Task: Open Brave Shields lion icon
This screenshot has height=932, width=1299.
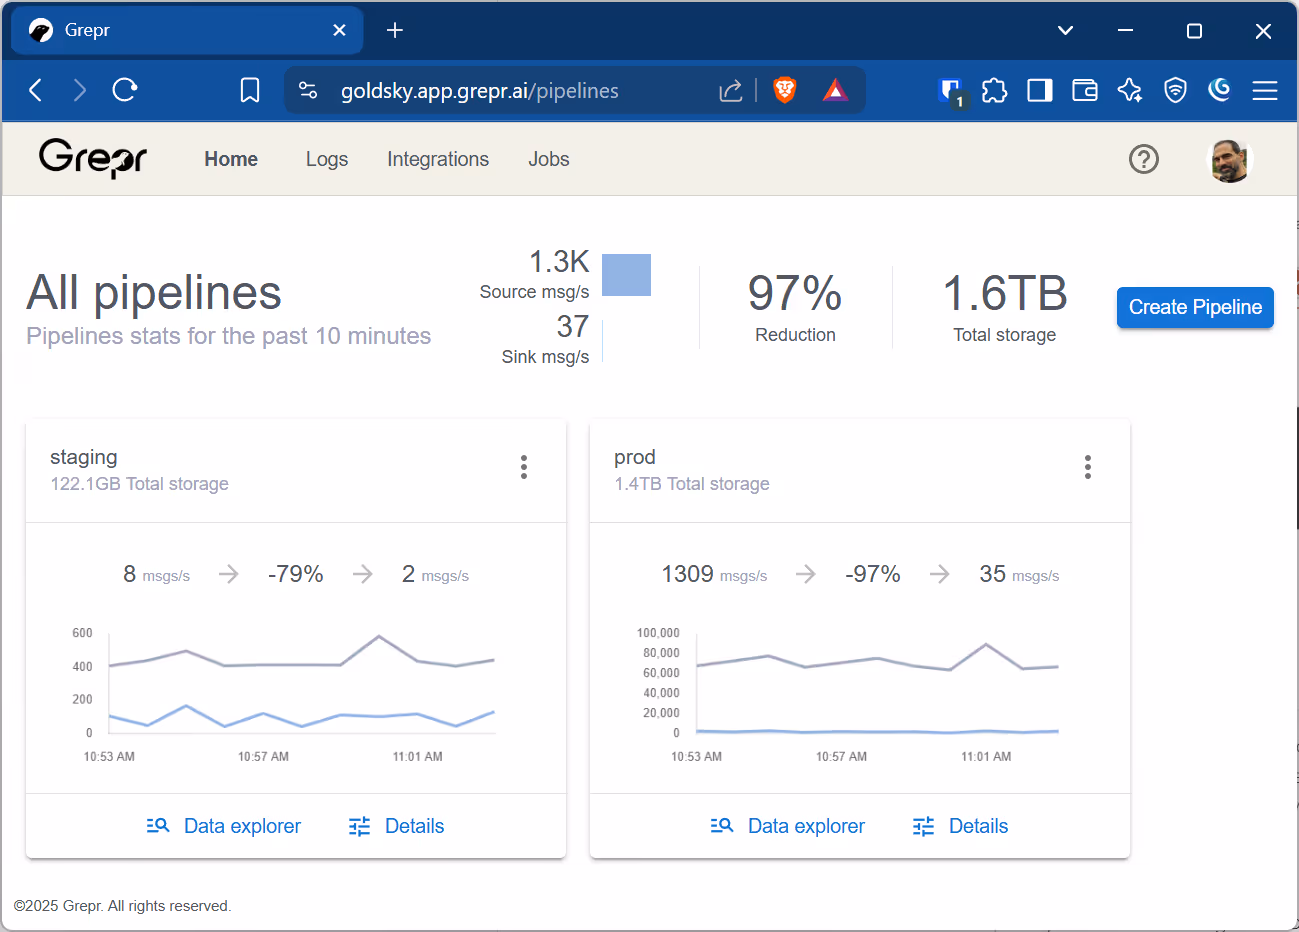Action: point(785,90)
